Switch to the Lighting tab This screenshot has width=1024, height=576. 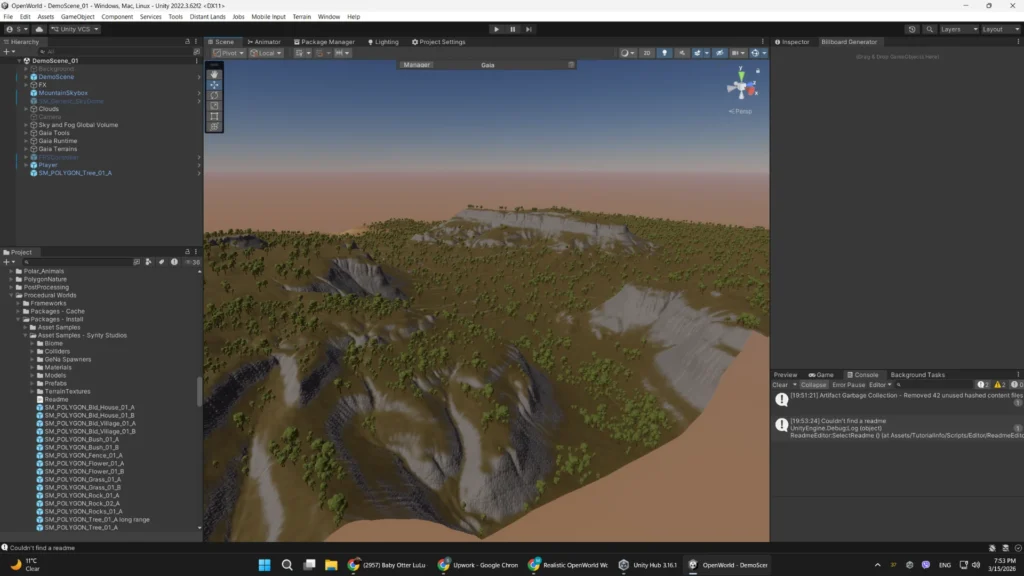point(383,42)
